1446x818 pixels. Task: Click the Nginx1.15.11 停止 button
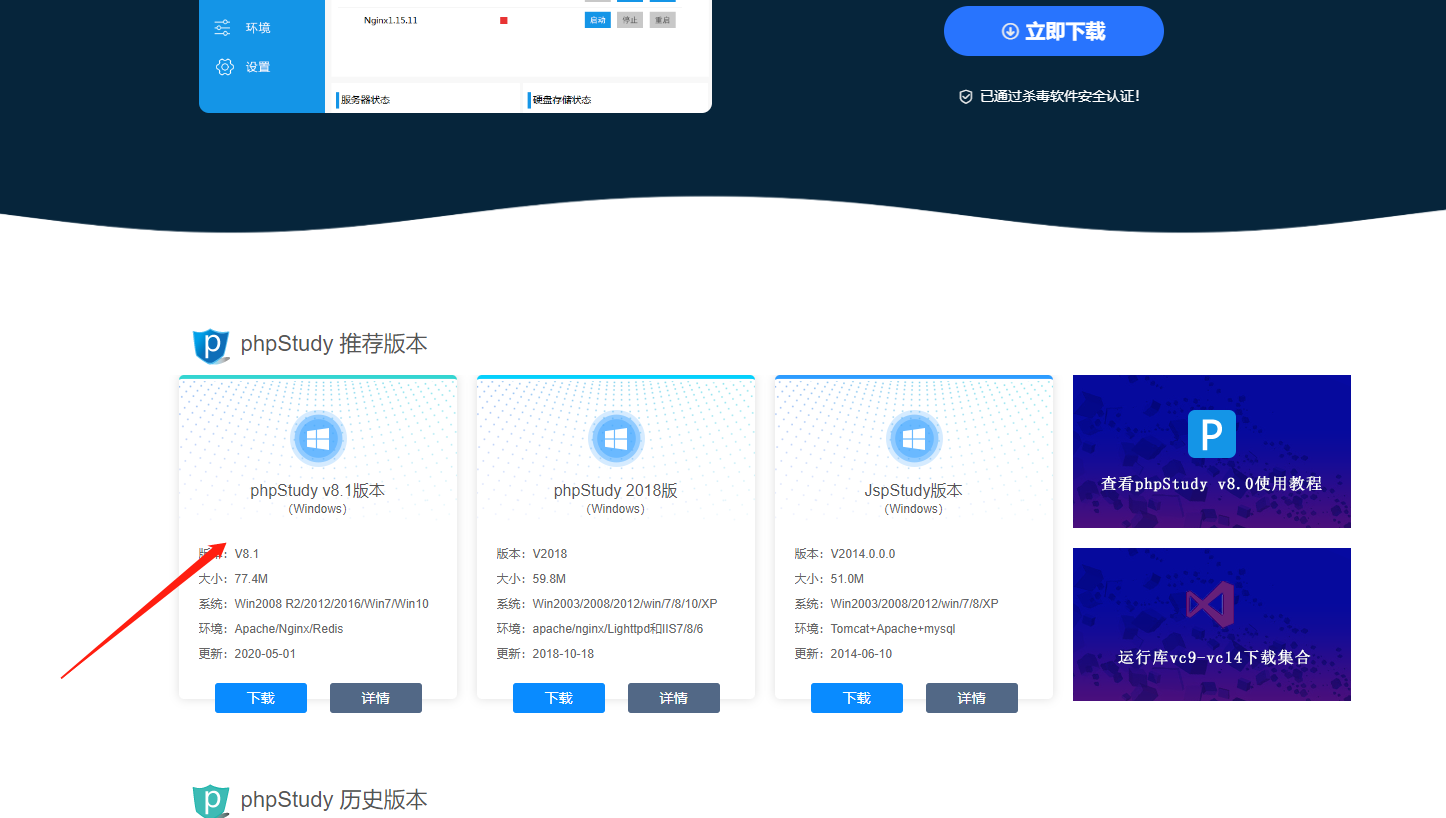point(630,20)
